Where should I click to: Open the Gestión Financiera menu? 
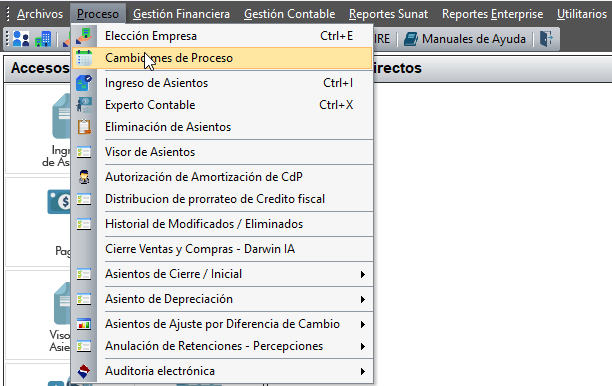pos(181,14)
